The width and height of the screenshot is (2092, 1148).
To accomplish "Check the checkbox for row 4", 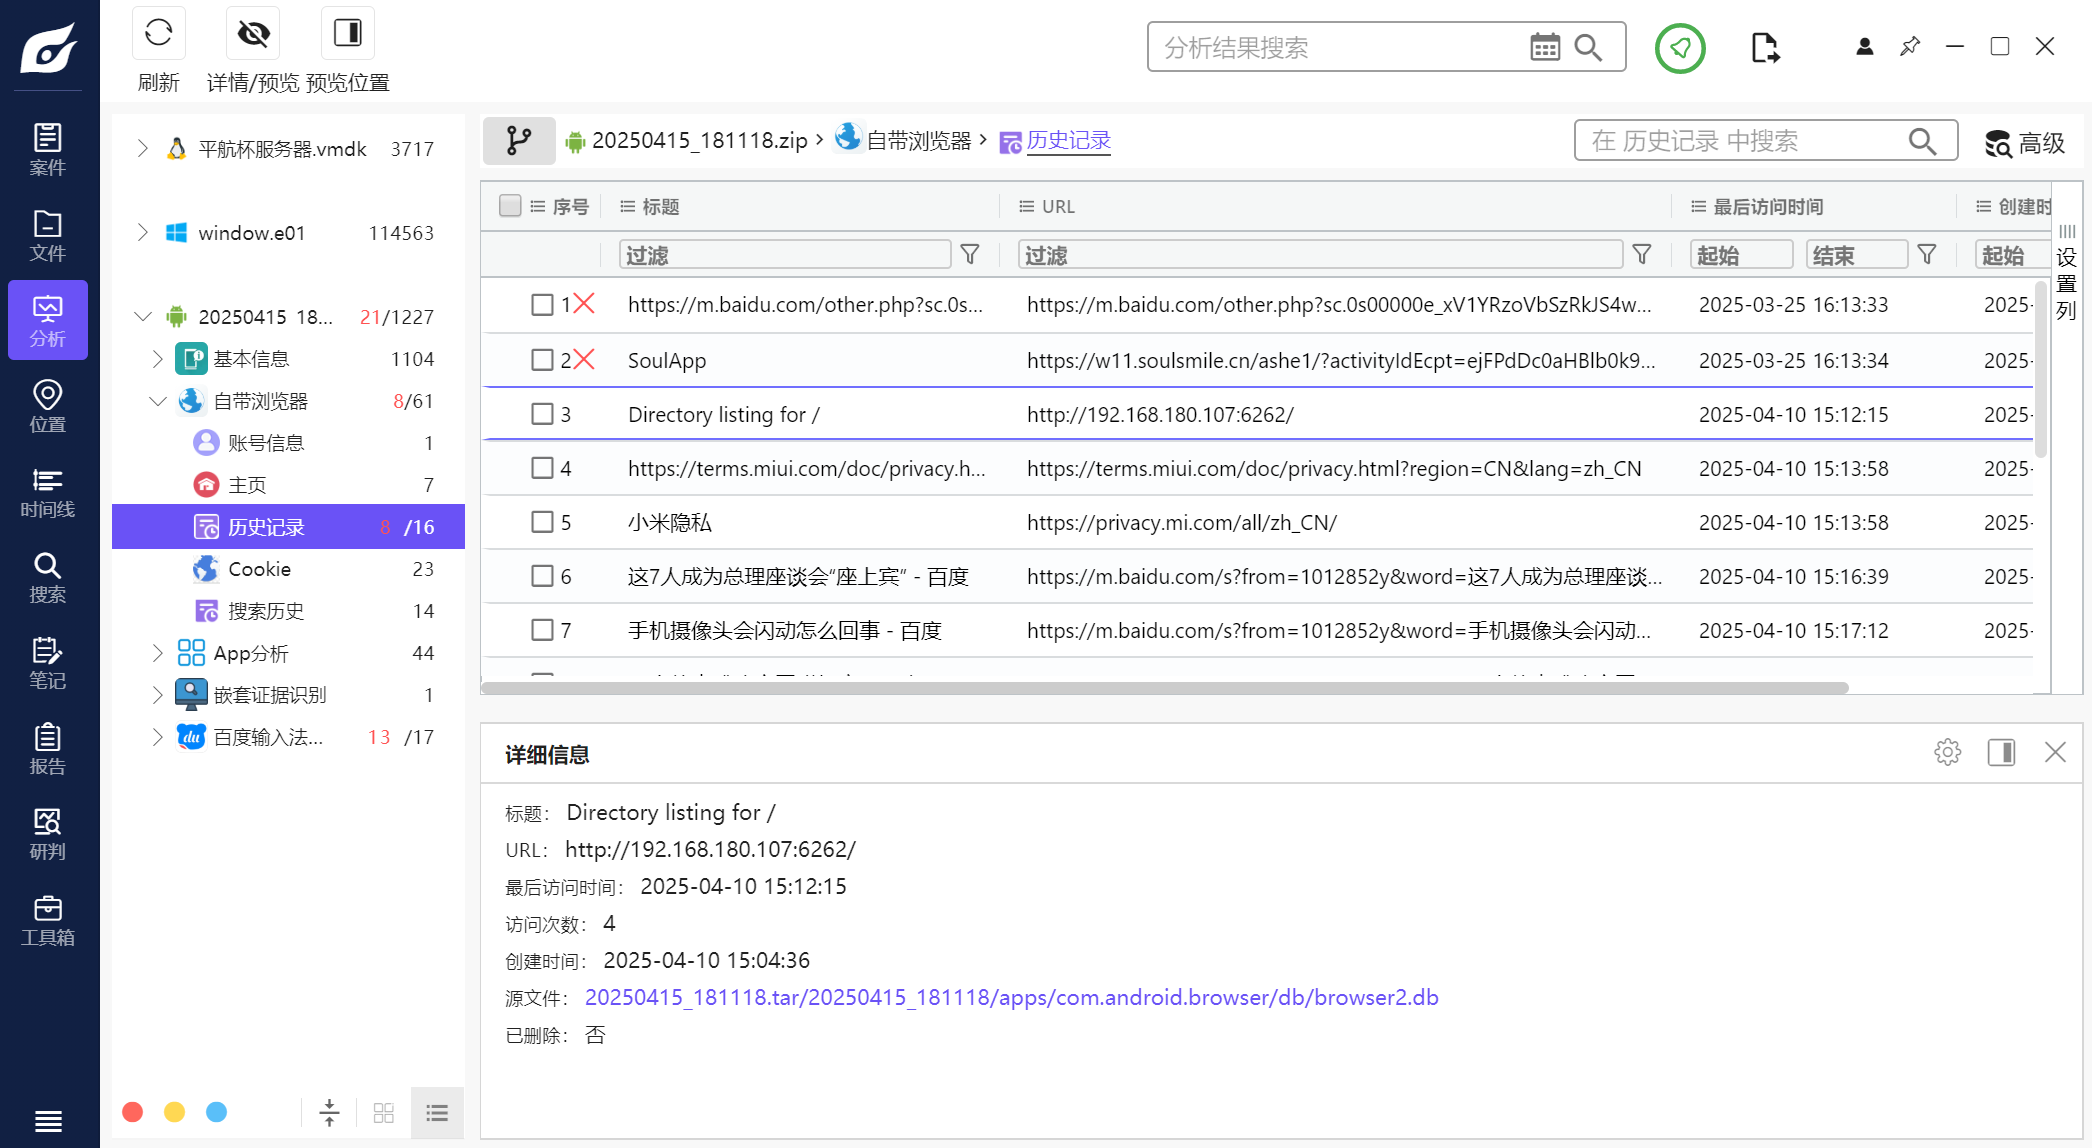I will (x=542, y=468).
